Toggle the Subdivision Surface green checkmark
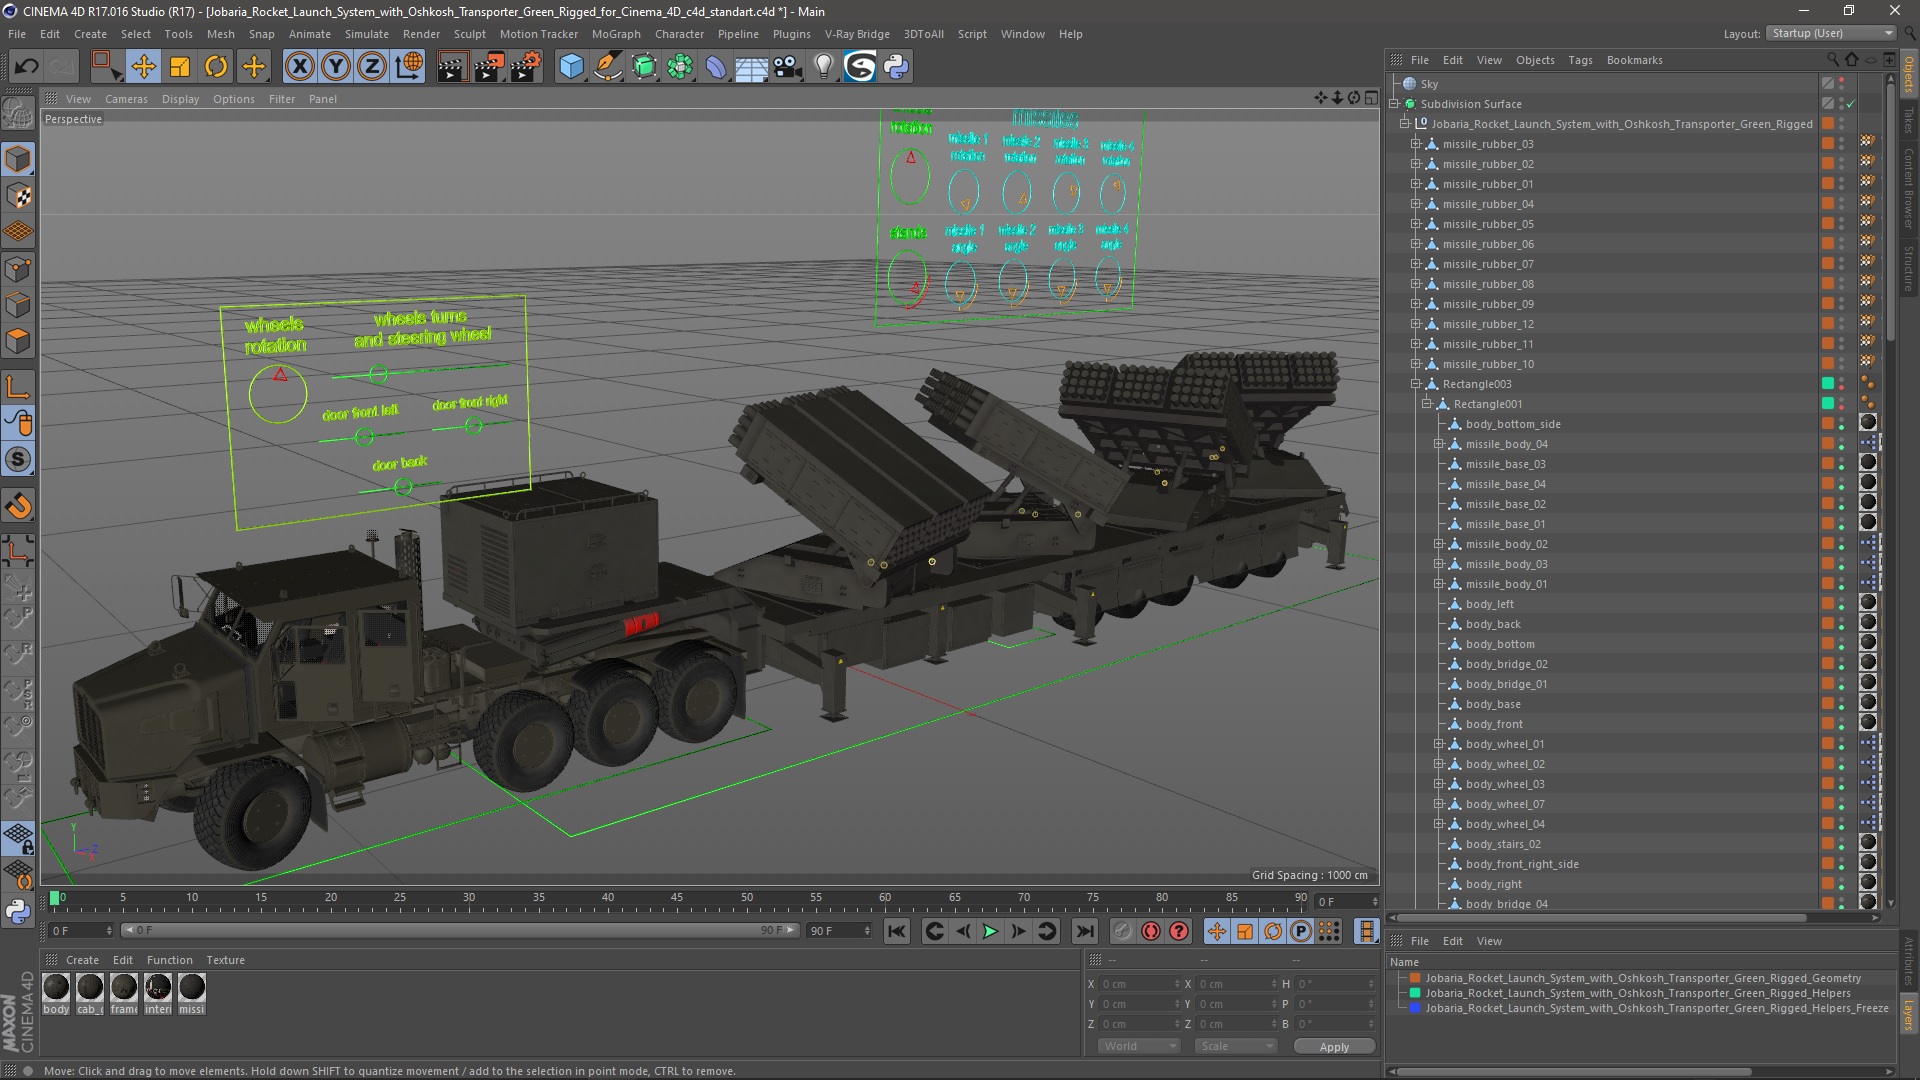1920x1080 pixels. 1851,104
